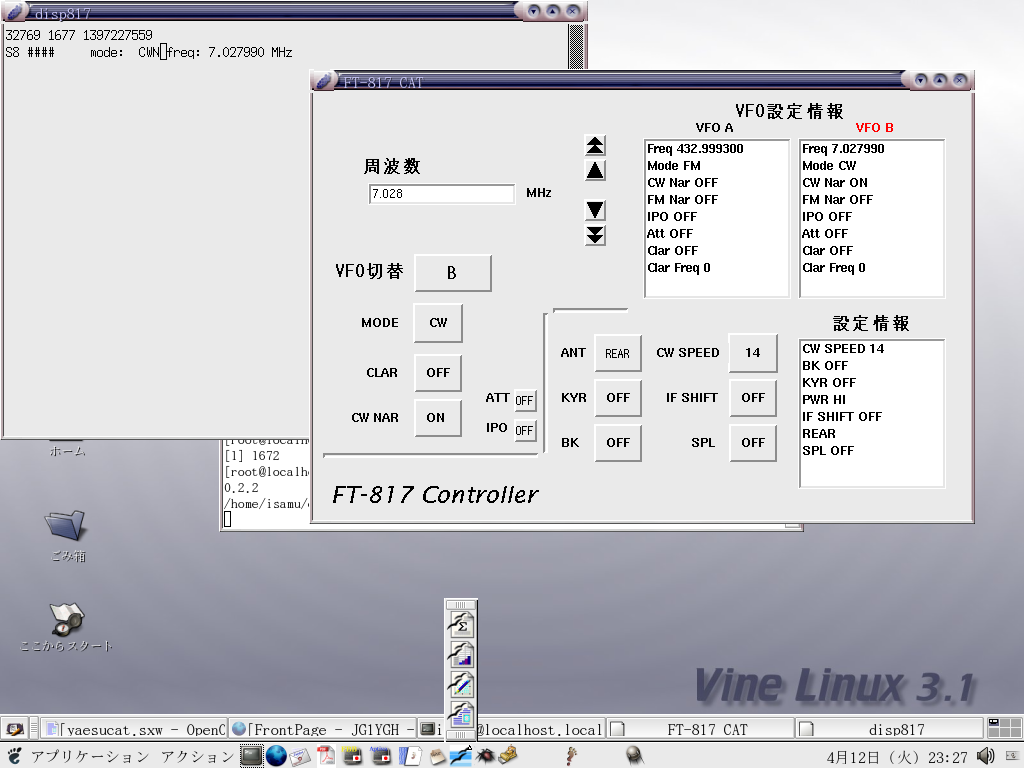This screenshot has width=1024, height=768.
Task: Launch the mail client icon in the panel
Action: click(300, 756)
